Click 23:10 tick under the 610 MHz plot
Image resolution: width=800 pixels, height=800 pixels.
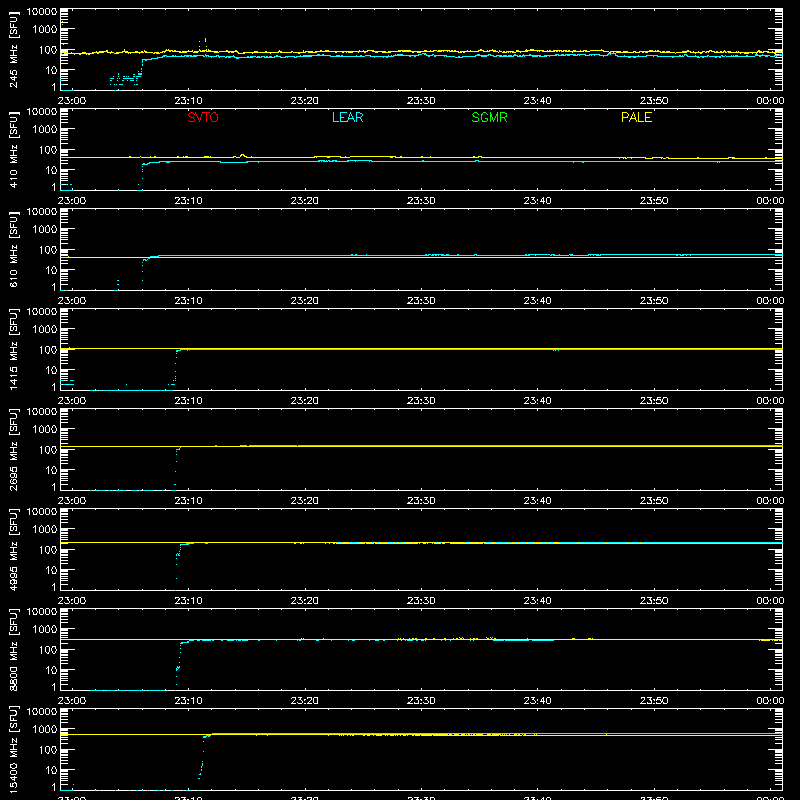point(188,301)
